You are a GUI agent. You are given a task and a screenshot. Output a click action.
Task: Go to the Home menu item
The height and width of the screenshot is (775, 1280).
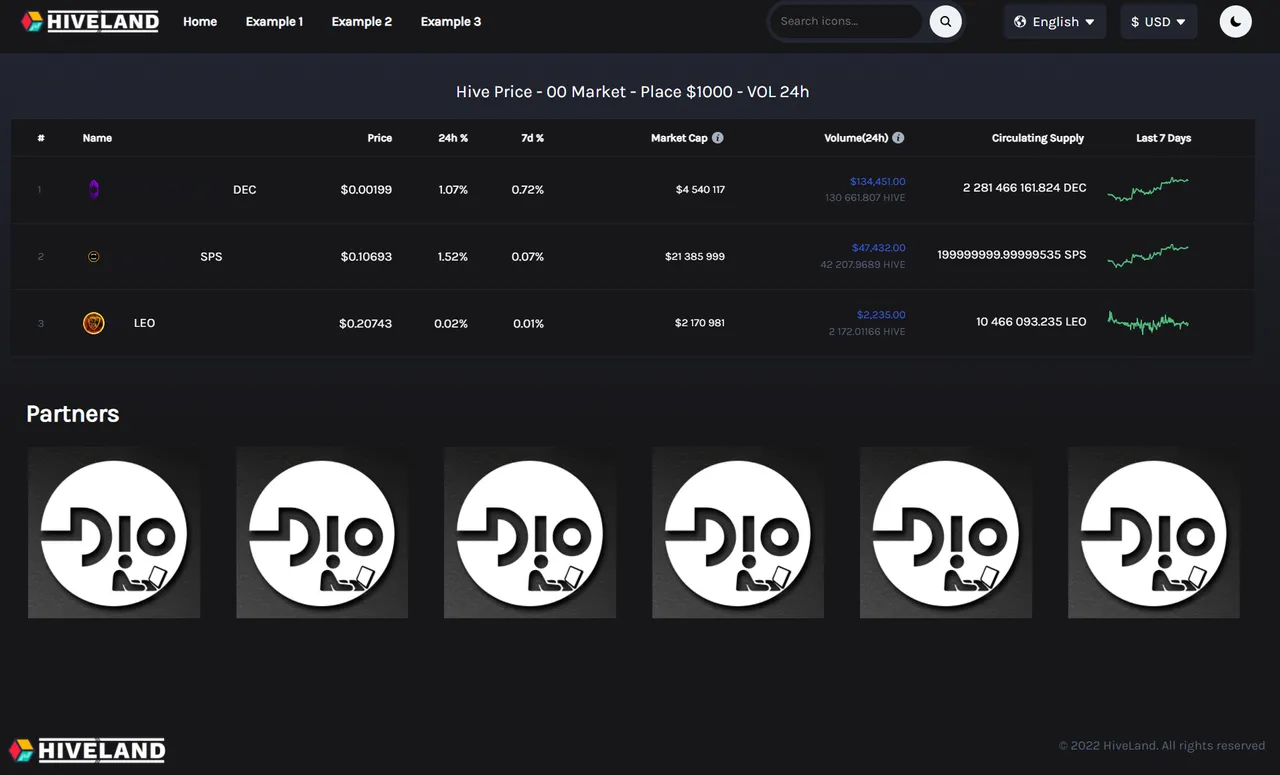tap(200, 21)
